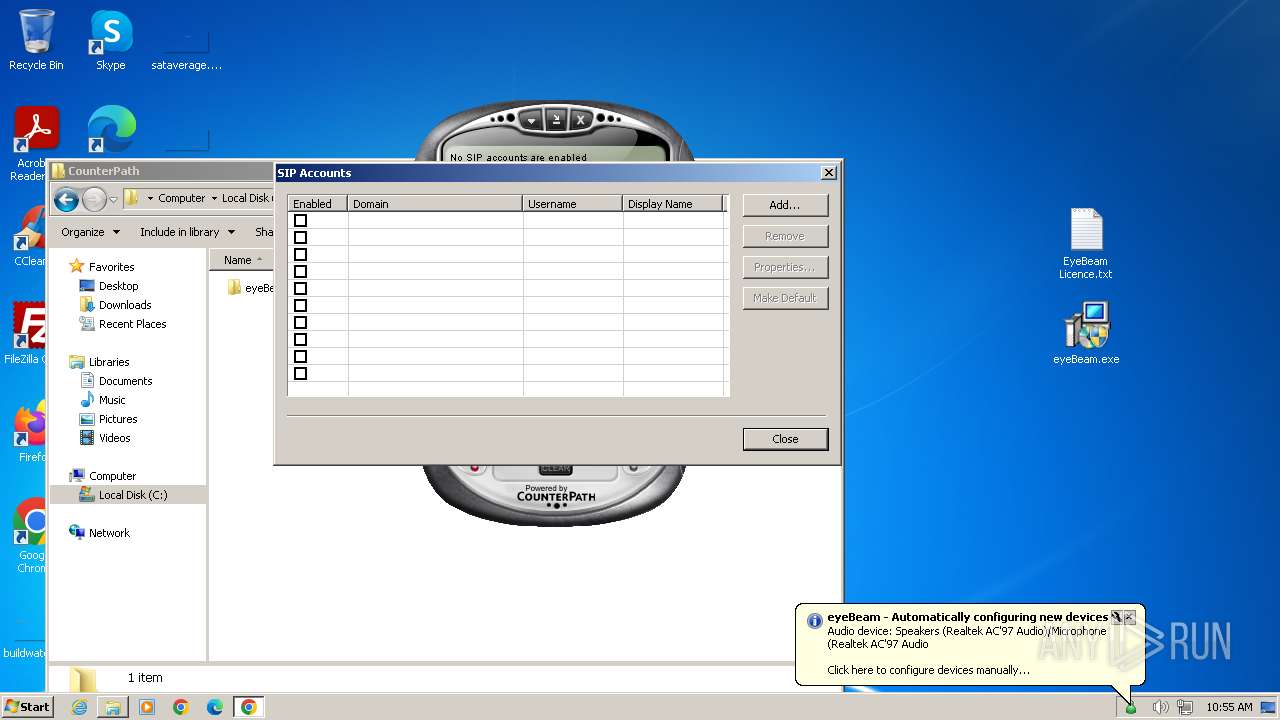This screenshot has width=1280, height=720.
Task: Select the Microsoft Edge desktop icon
Action: (x=111, y=130)
